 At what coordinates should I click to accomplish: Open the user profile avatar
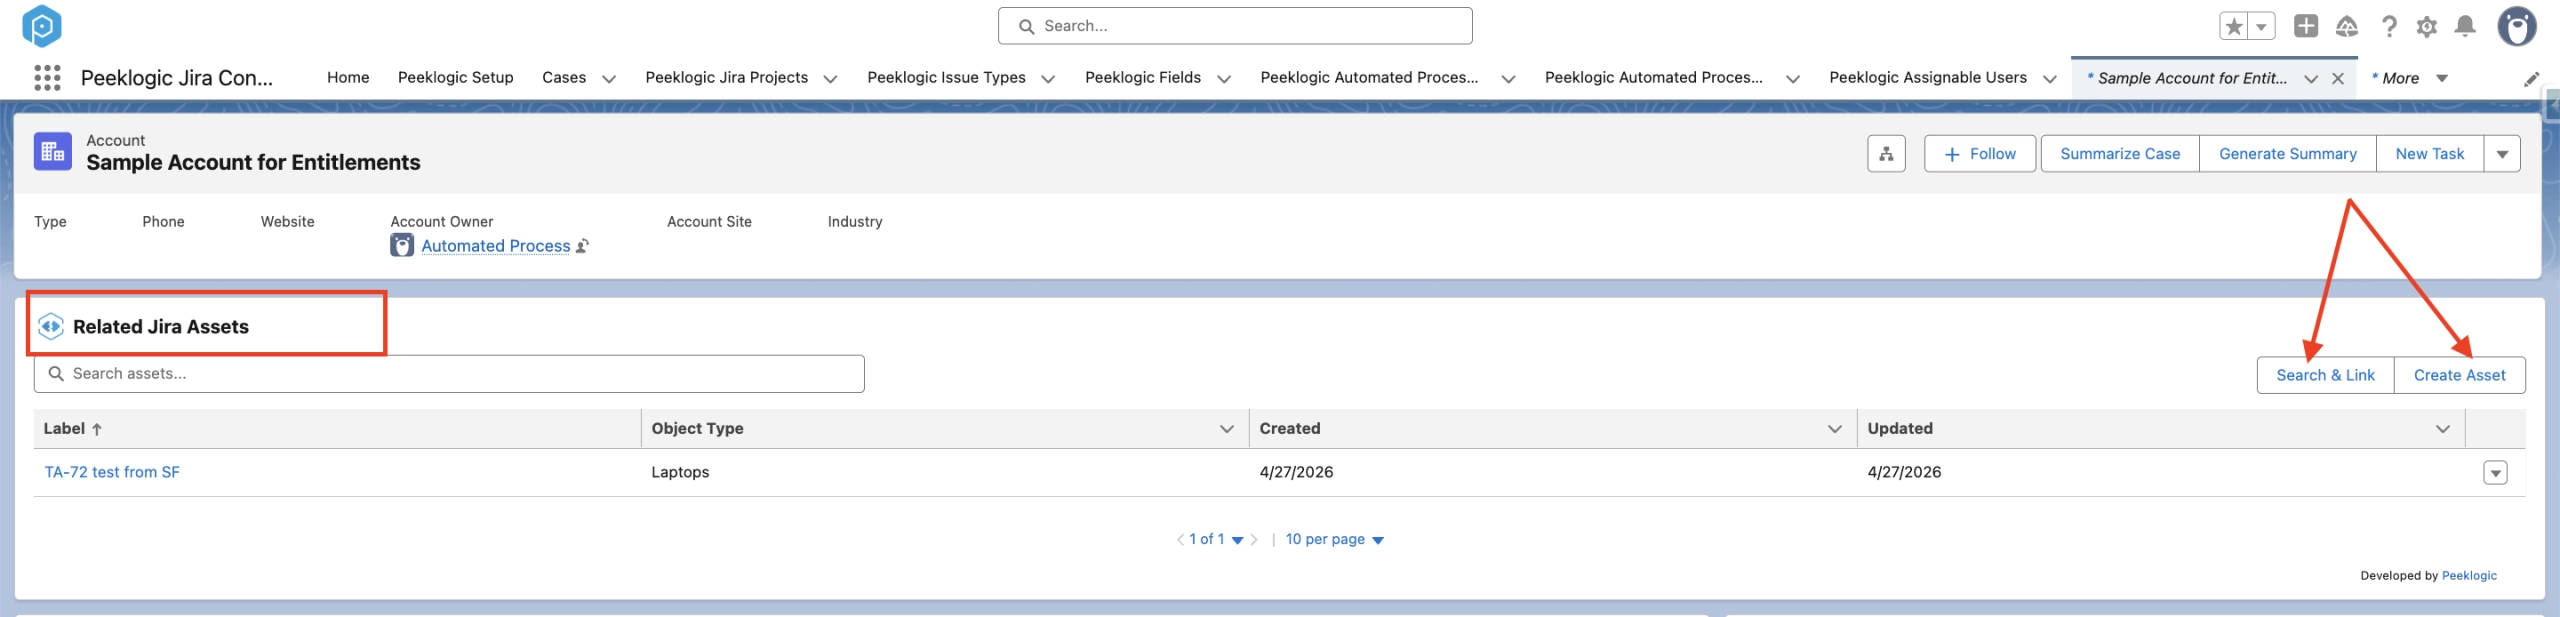coord(2517,27)
